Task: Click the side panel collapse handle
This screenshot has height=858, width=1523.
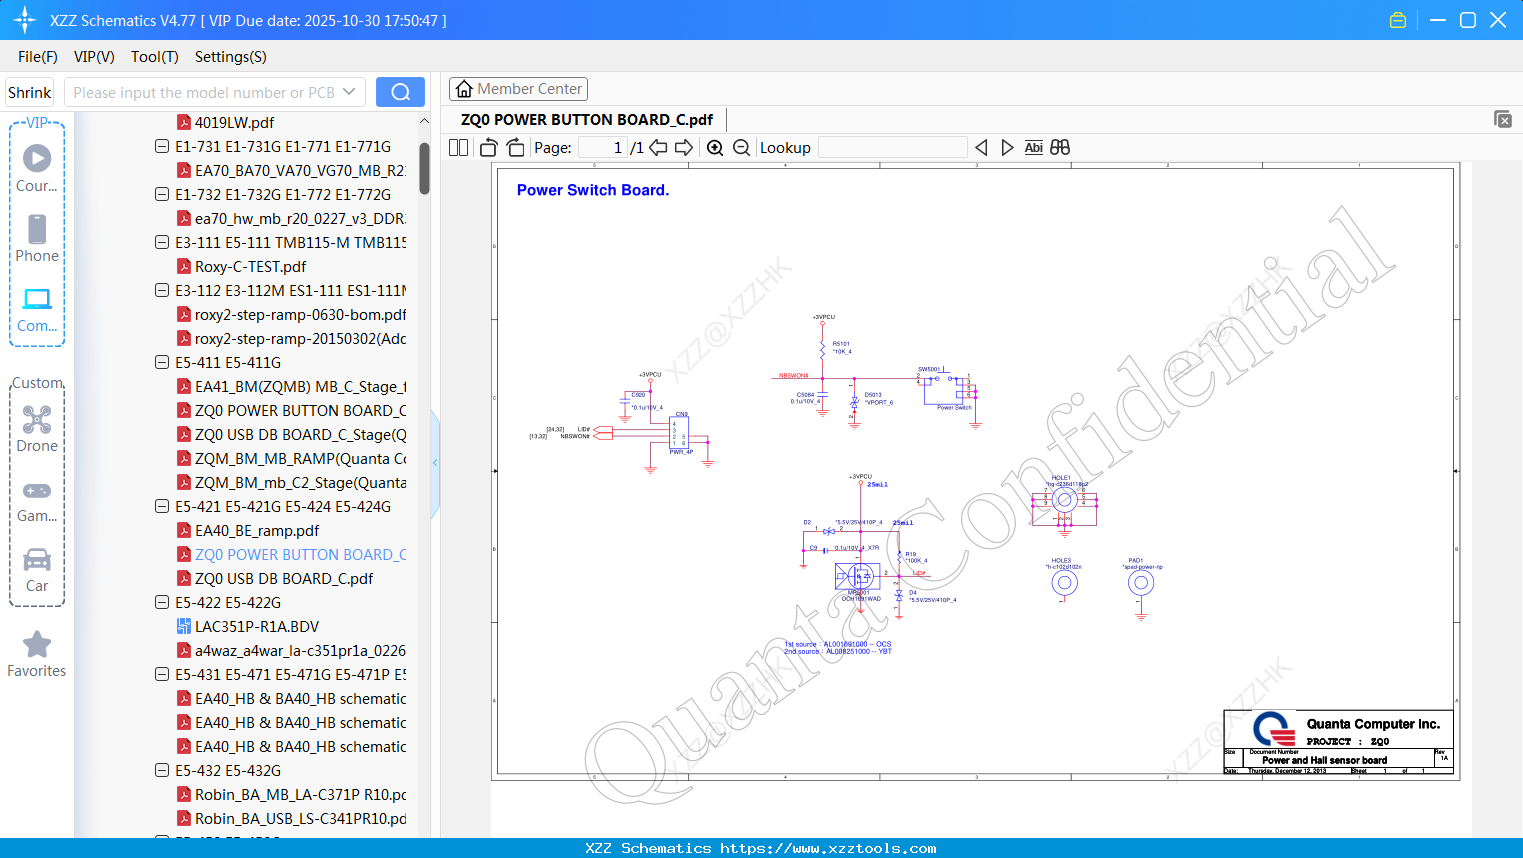Action: click(x=435, y=462)
